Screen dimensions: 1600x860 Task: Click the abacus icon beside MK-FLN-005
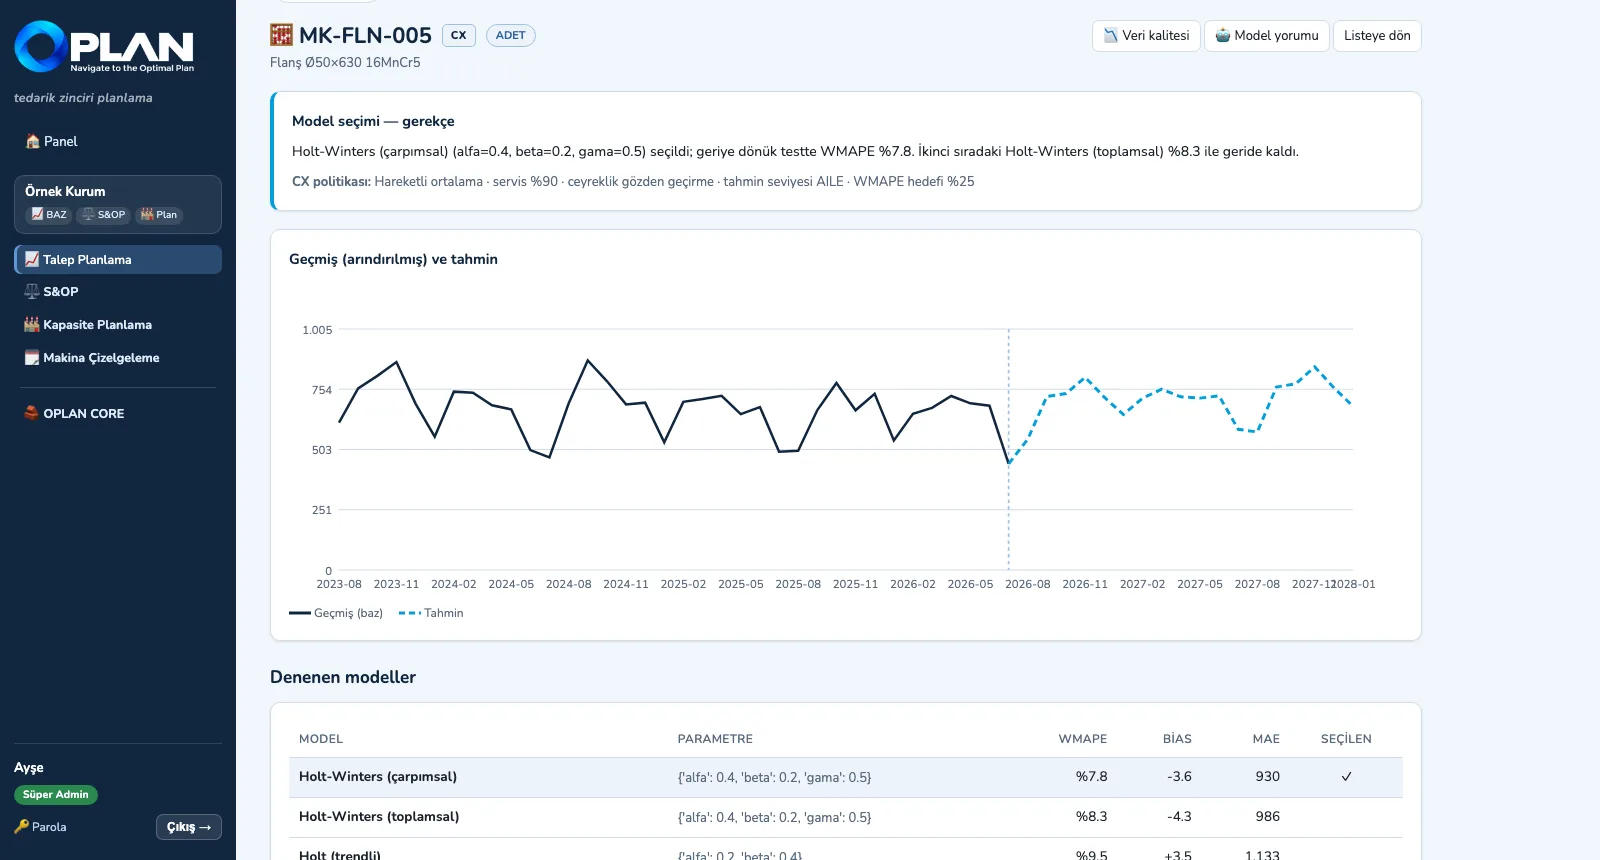pos(281,35)
